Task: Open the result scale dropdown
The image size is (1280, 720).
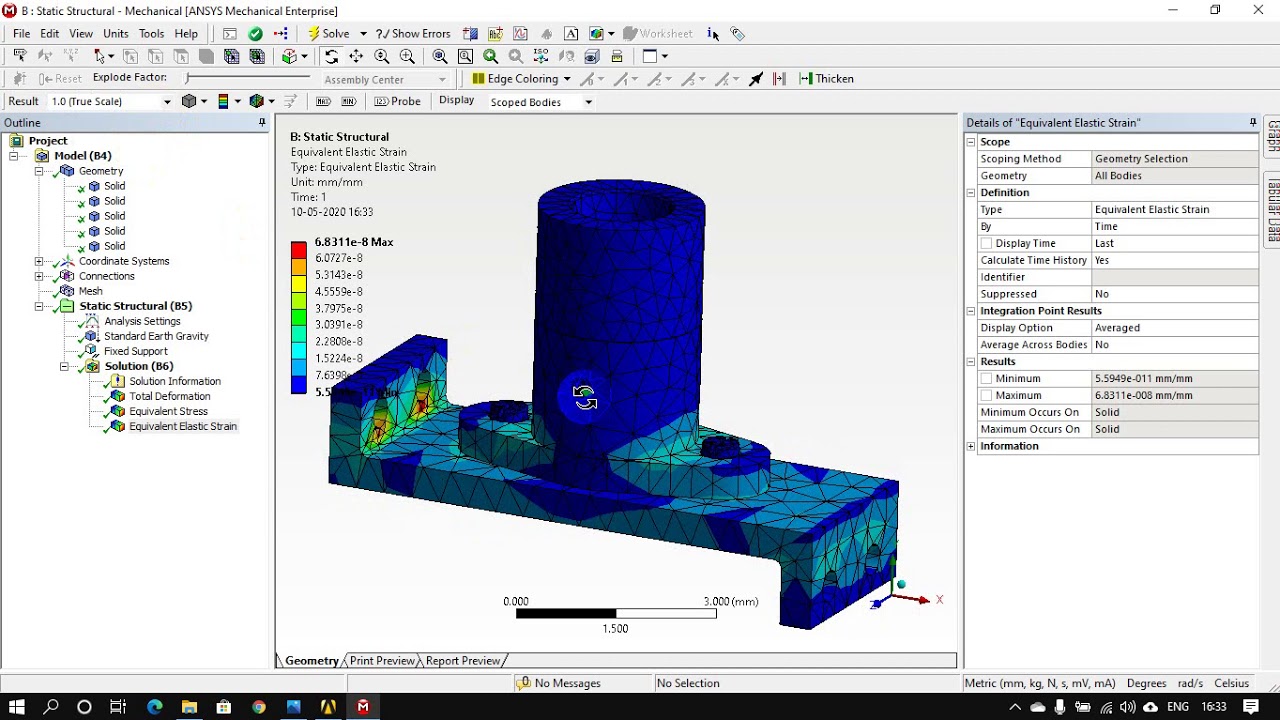Action: (x=167, y=101)
